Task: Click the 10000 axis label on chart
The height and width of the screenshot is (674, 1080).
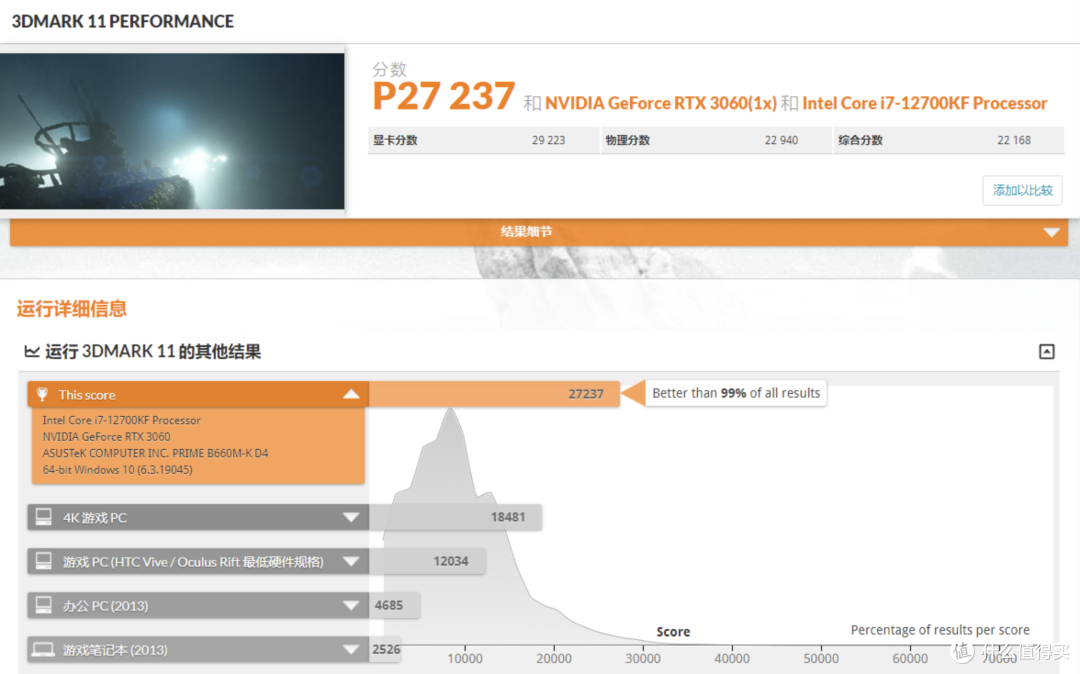Action: point(465,659)
